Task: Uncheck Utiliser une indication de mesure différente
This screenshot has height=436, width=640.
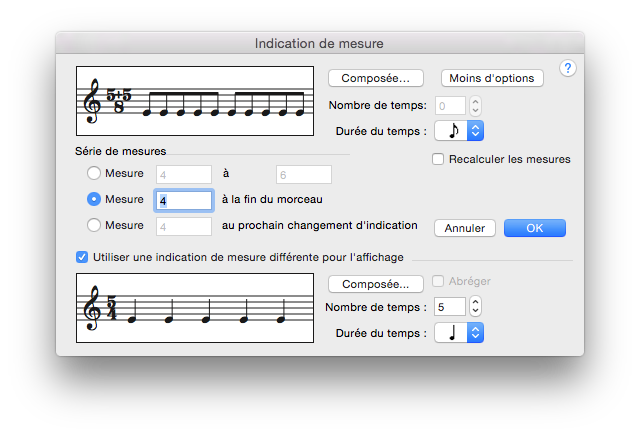Action: tap(82, 257)
